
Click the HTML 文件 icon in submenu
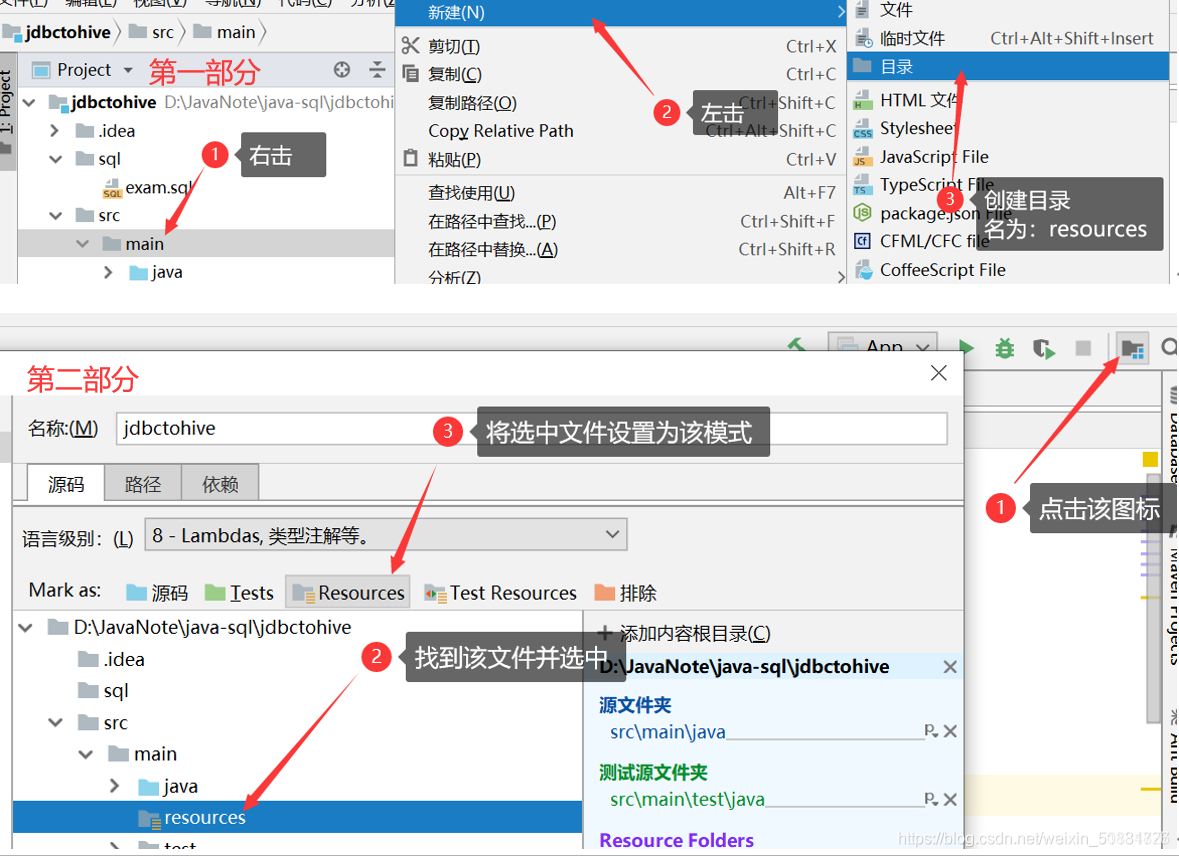862,100
